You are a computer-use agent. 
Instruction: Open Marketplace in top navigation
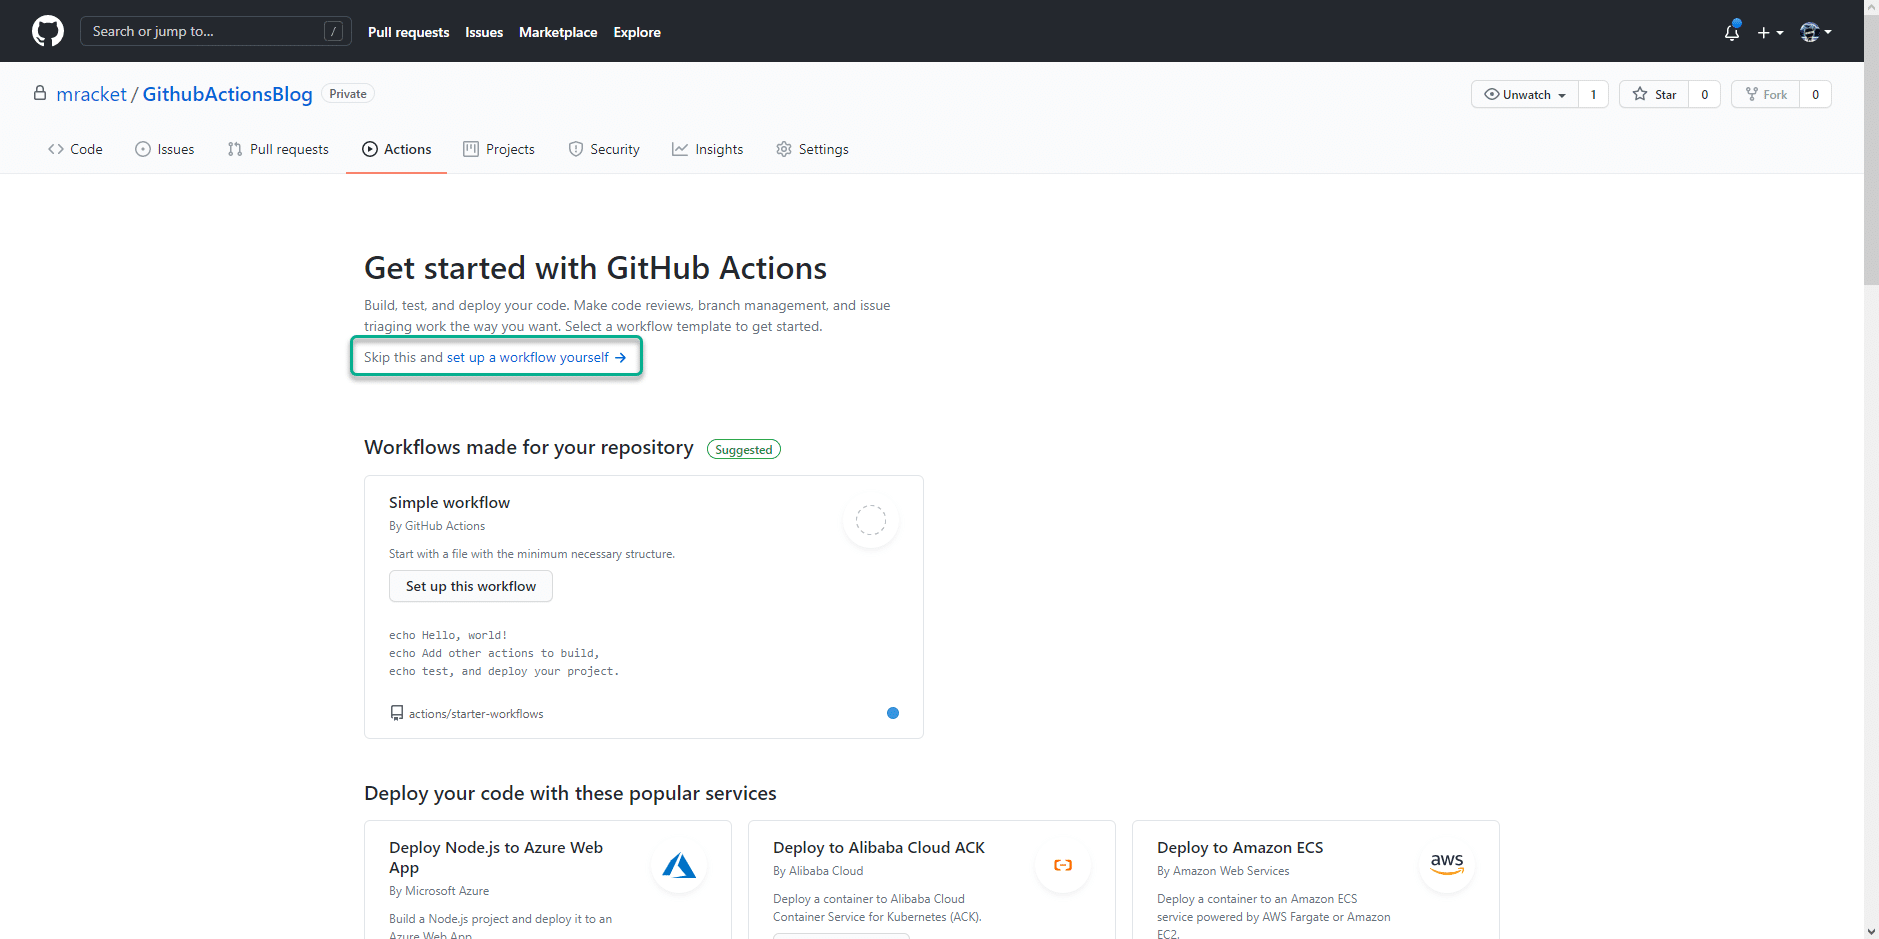coord(558,32)
